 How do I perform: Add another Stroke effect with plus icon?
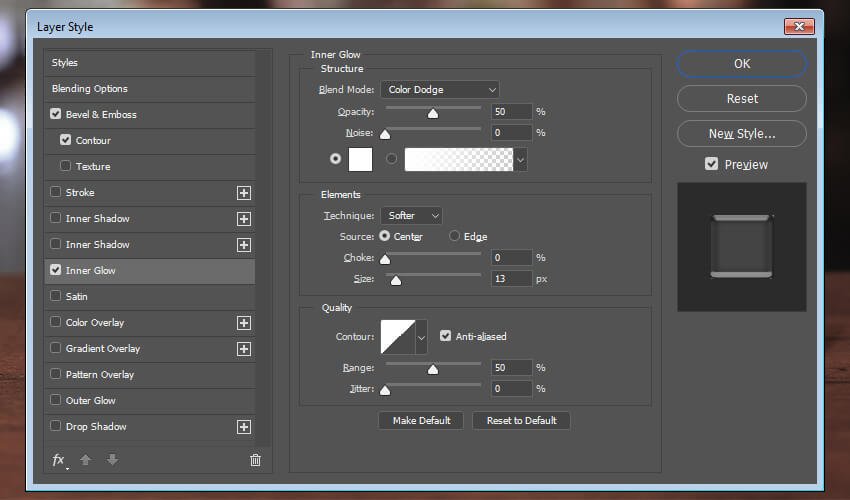point(244,193)
